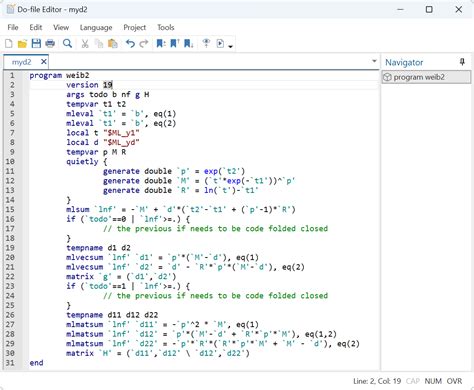Save the do-file with floppy icon
Viewport: 474px width, 390px height.
[x=36, y=43]
